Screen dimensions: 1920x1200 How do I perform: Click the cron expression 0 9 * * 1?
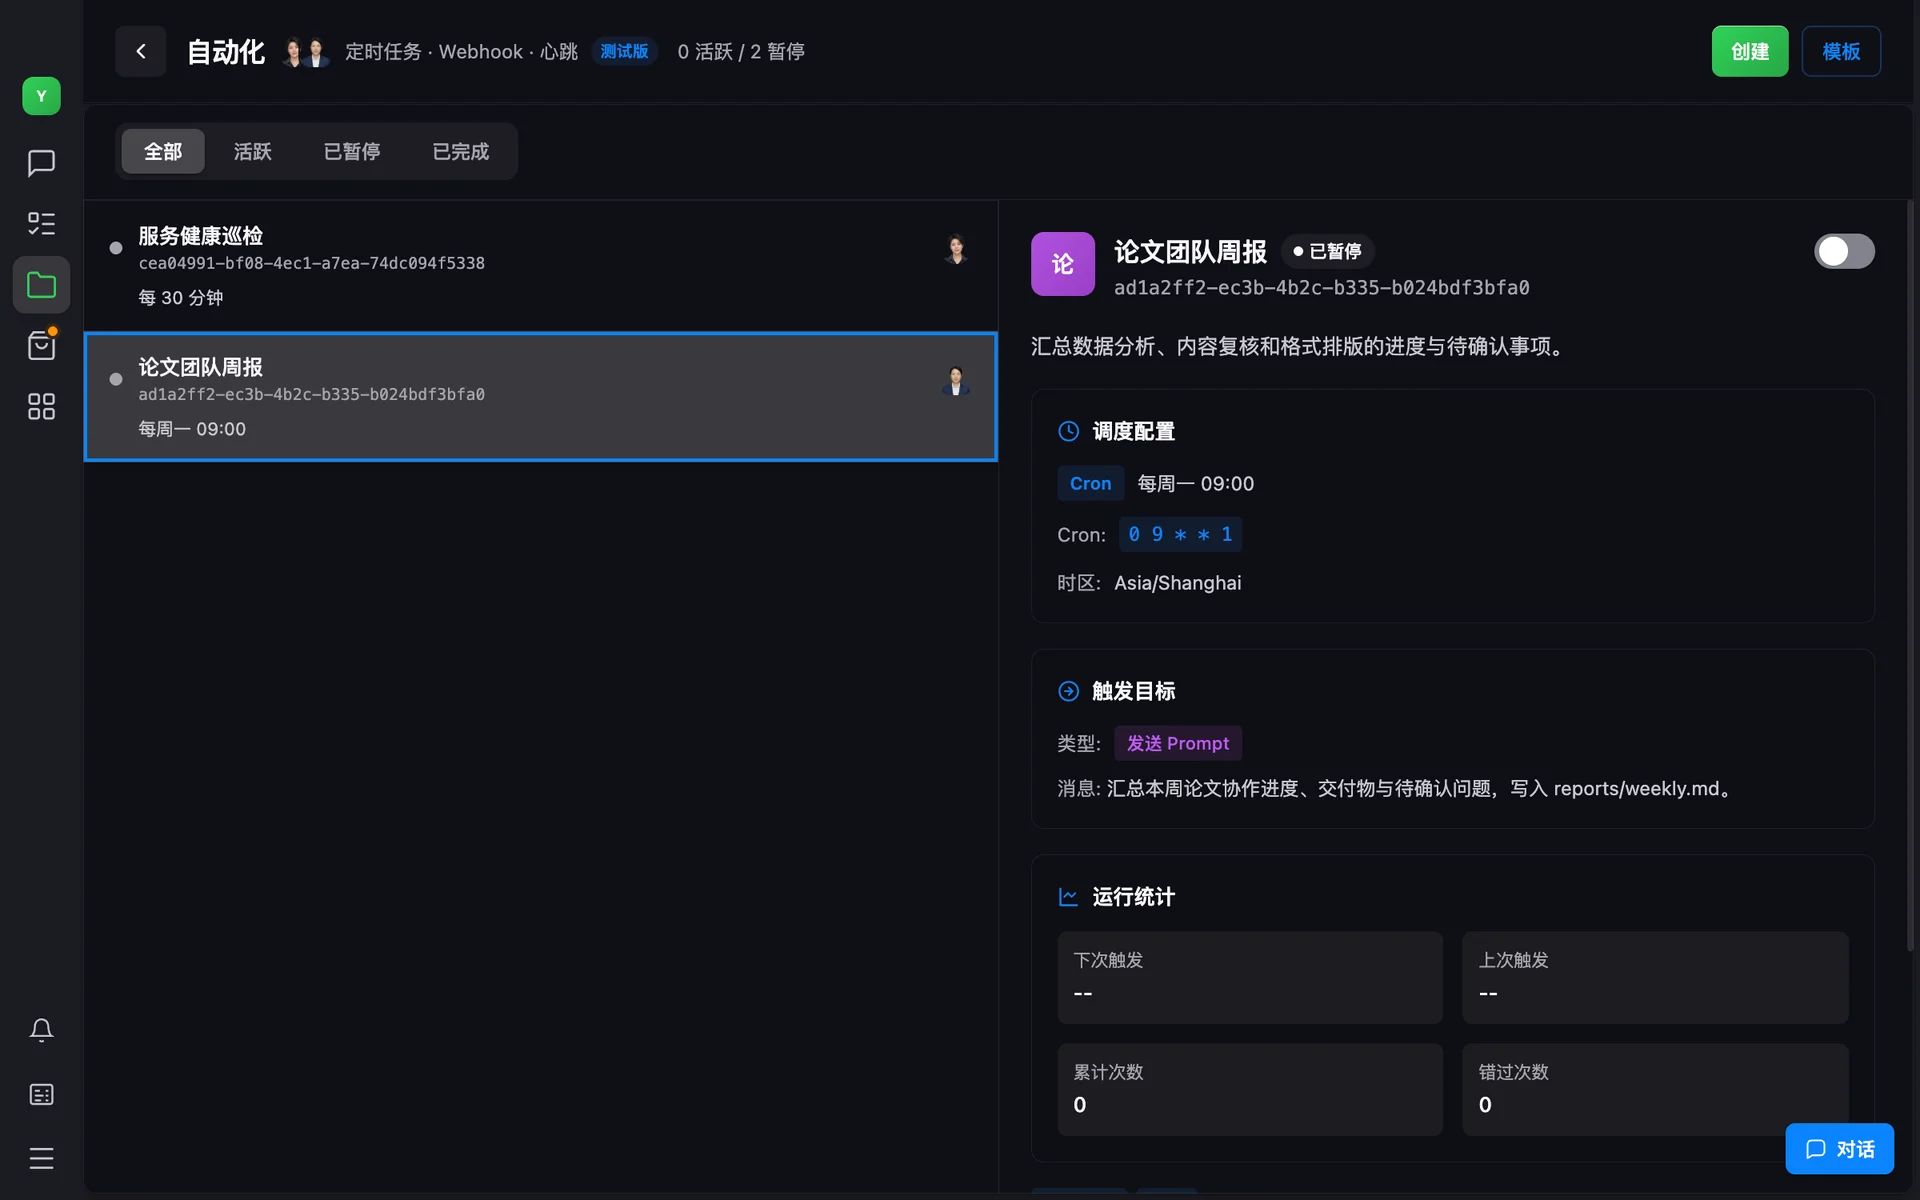pos(1180,534)
